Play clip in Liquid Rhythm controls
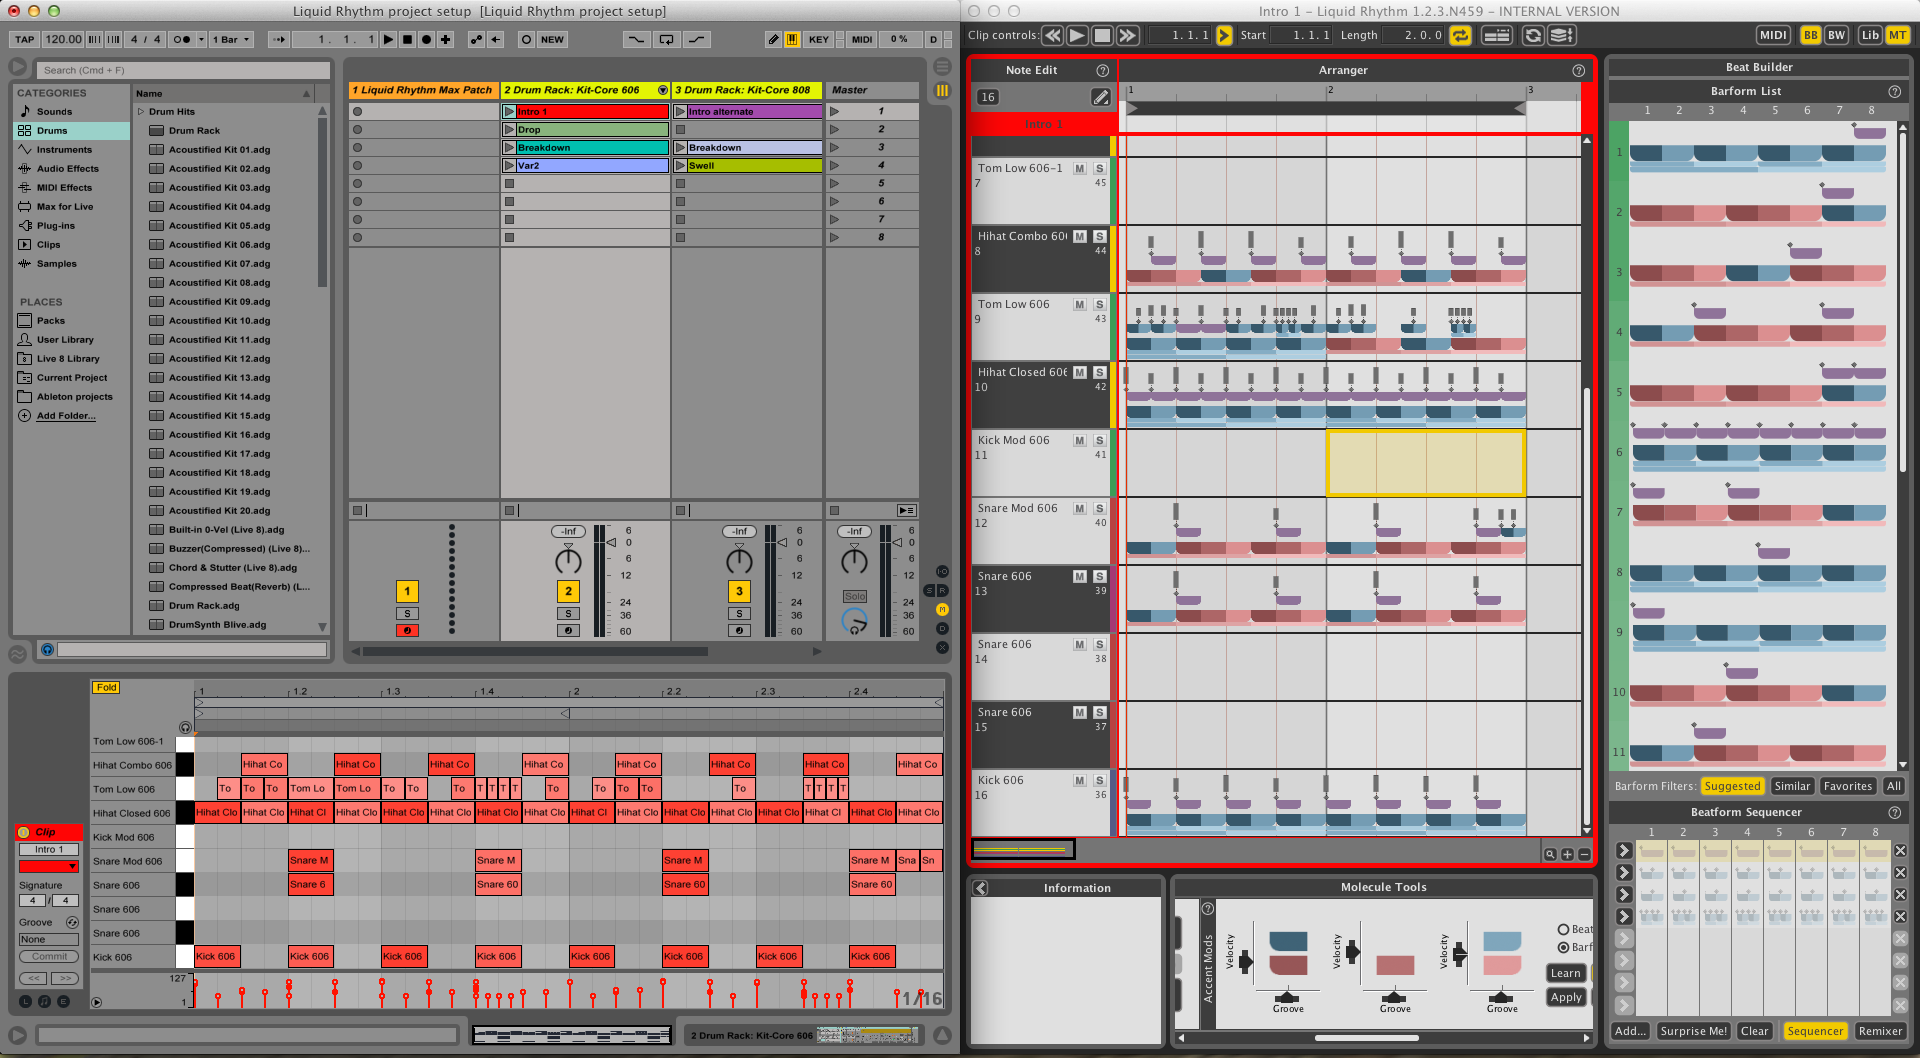Screen dimensions: 1920x1058 [x=1077, y=35]
